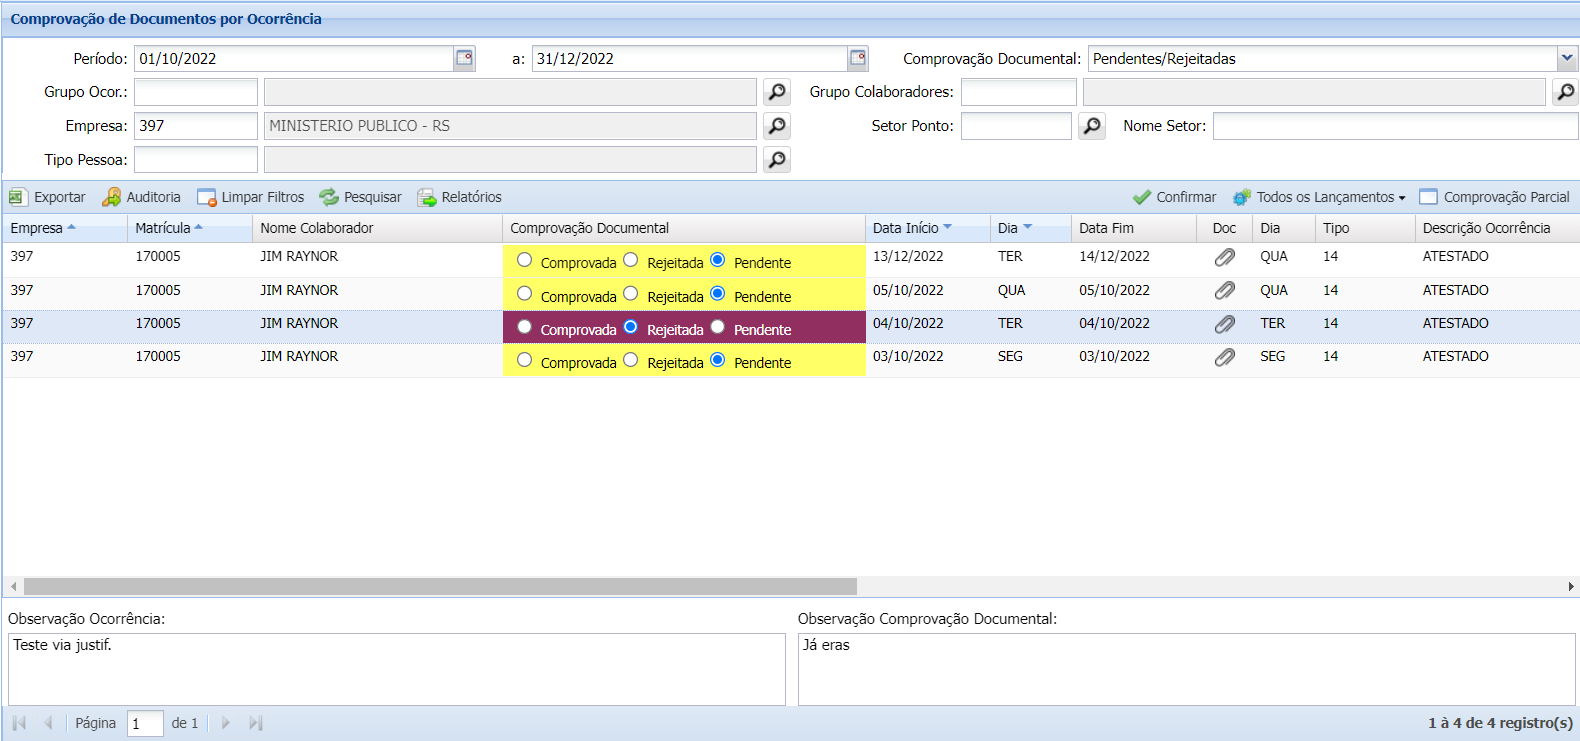Sort by Matrícula column header

point(190,228)
